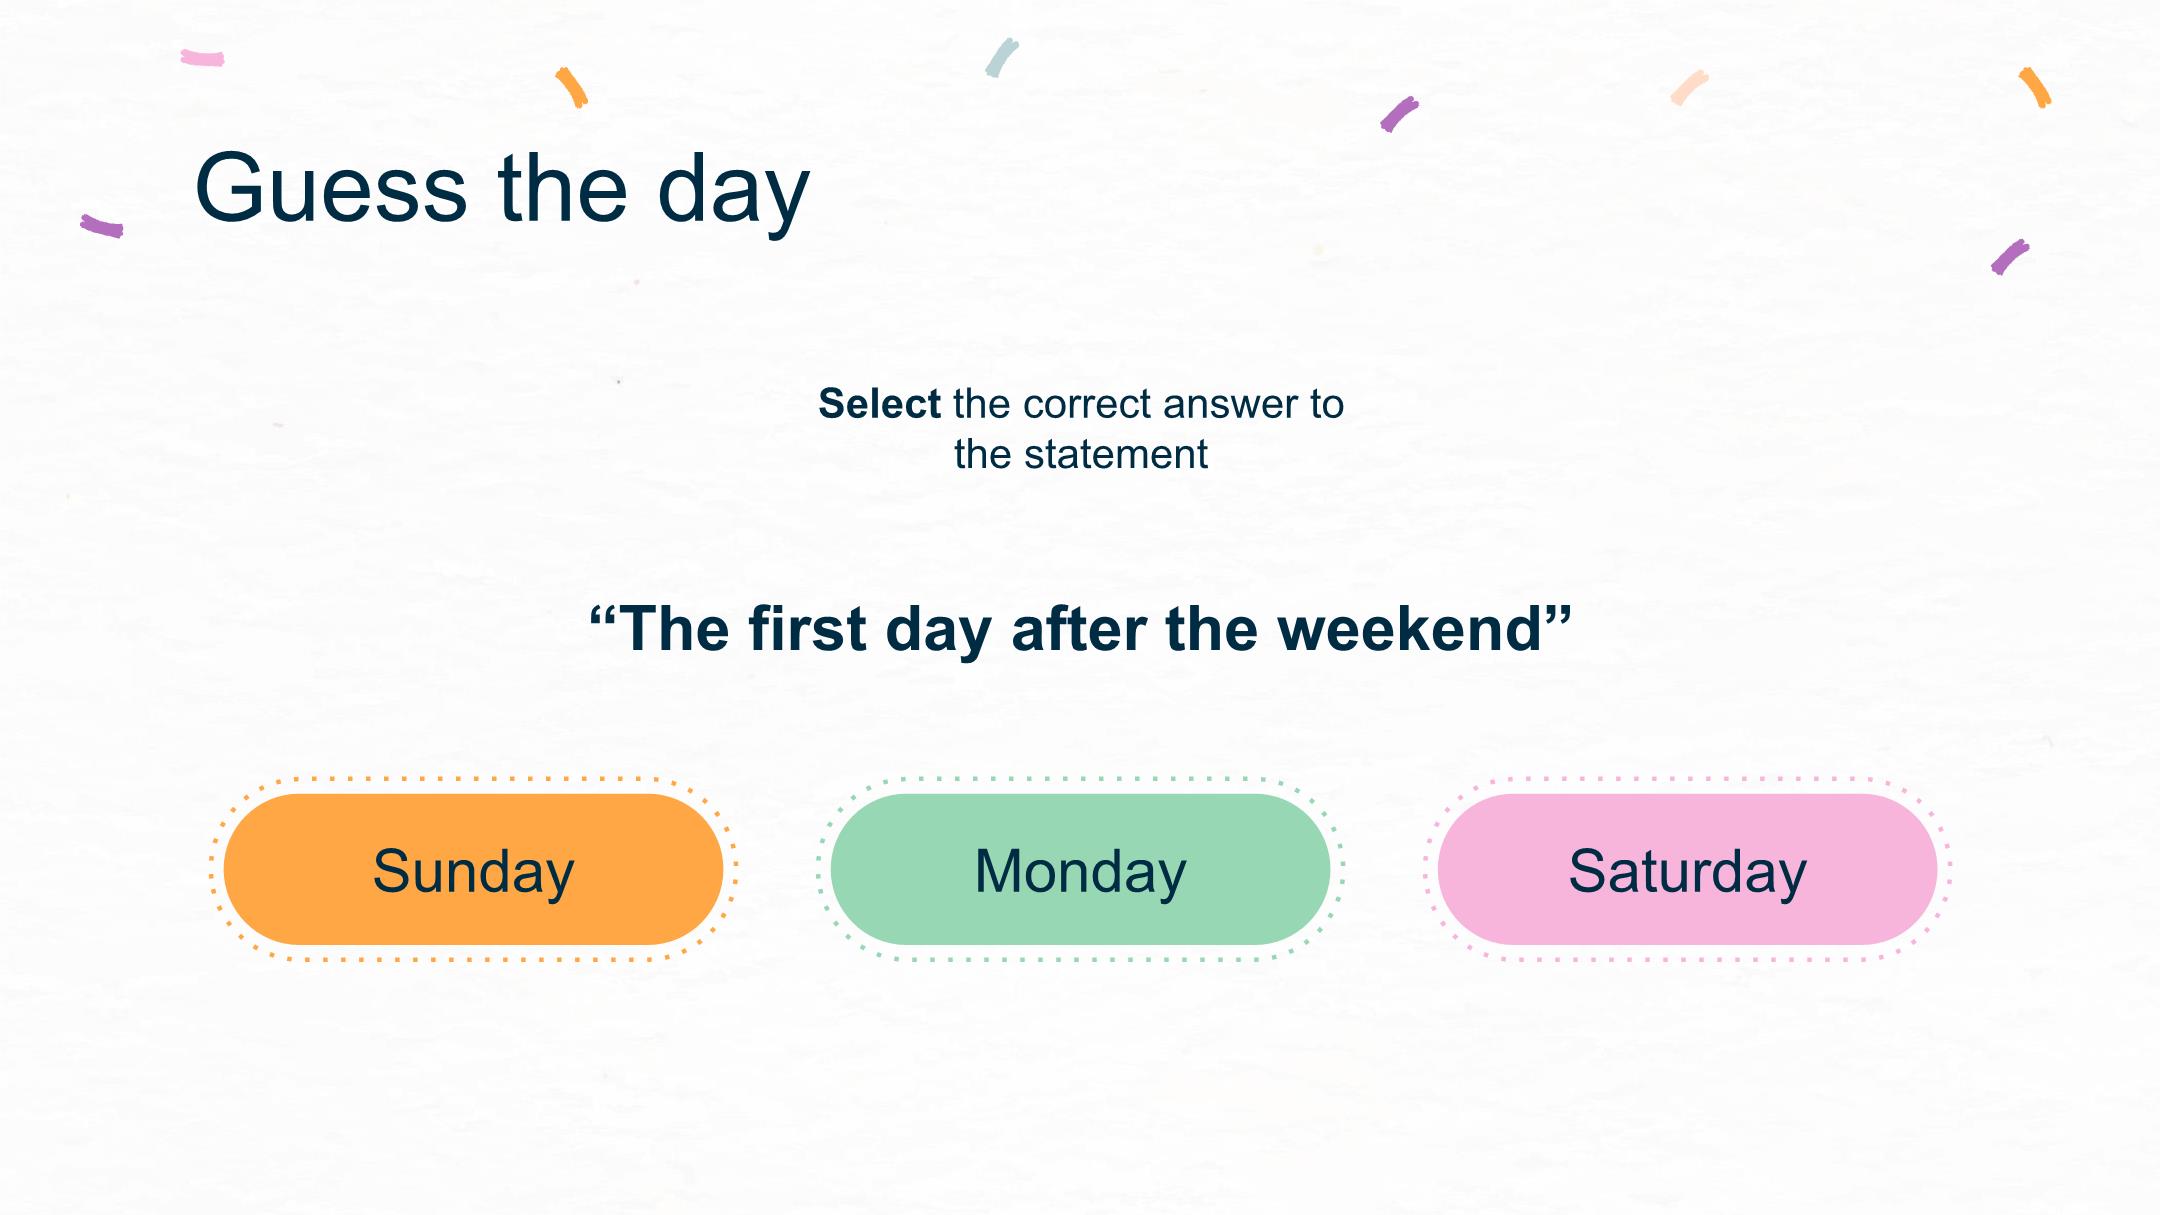Click the dotted green border around Monday

[1080, 778]
